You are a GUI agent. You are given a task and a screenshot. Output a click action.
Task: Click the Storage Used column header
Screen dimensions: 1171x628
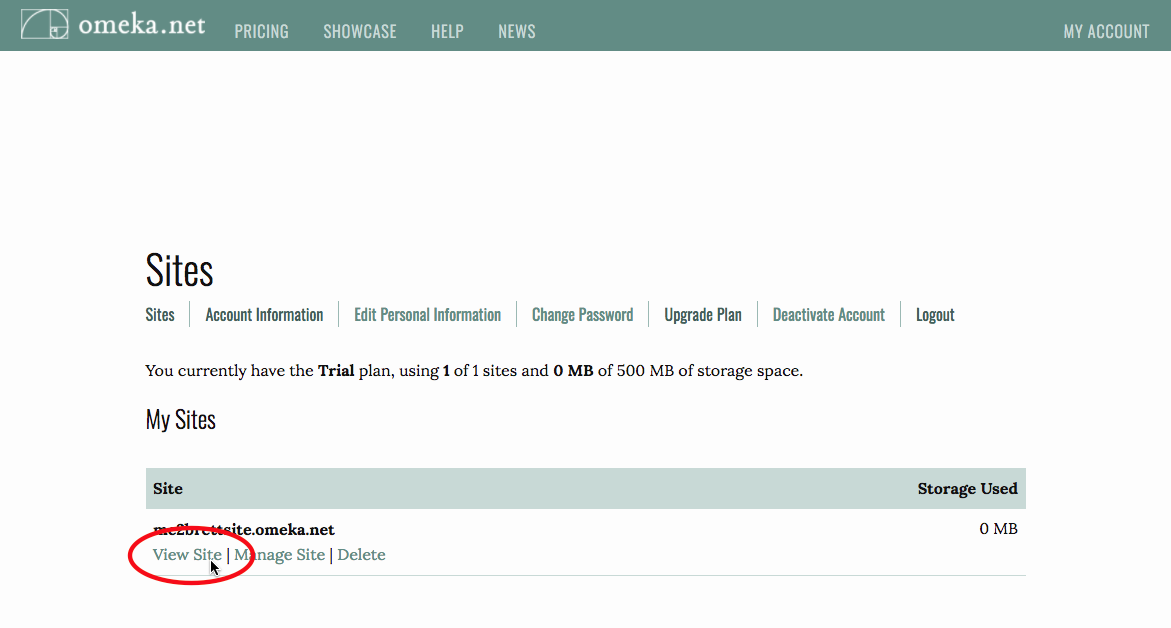coord(967,489)
